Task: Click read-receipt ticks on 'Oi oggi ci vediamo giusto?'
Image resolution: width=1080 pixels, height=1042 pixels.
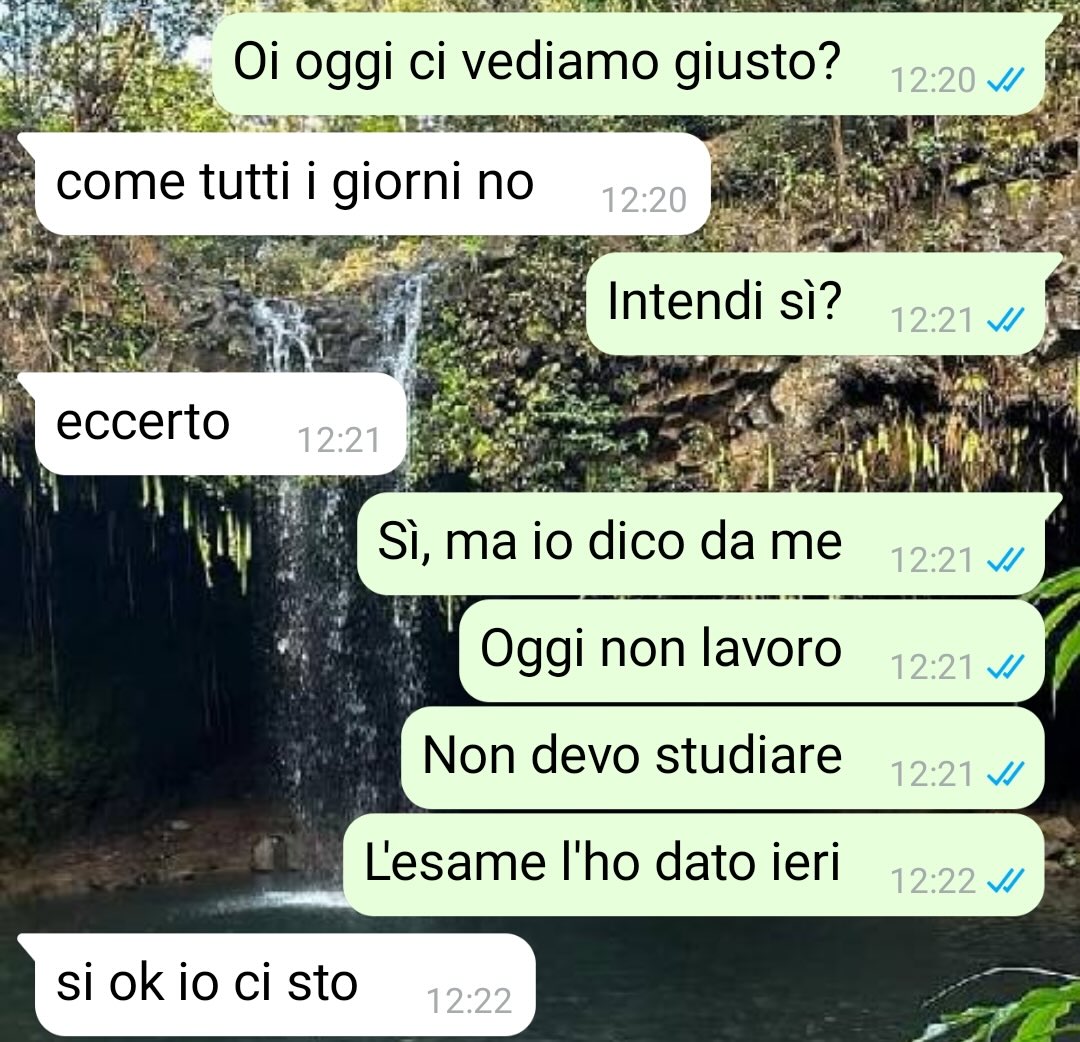Action: coord(1006,81)
